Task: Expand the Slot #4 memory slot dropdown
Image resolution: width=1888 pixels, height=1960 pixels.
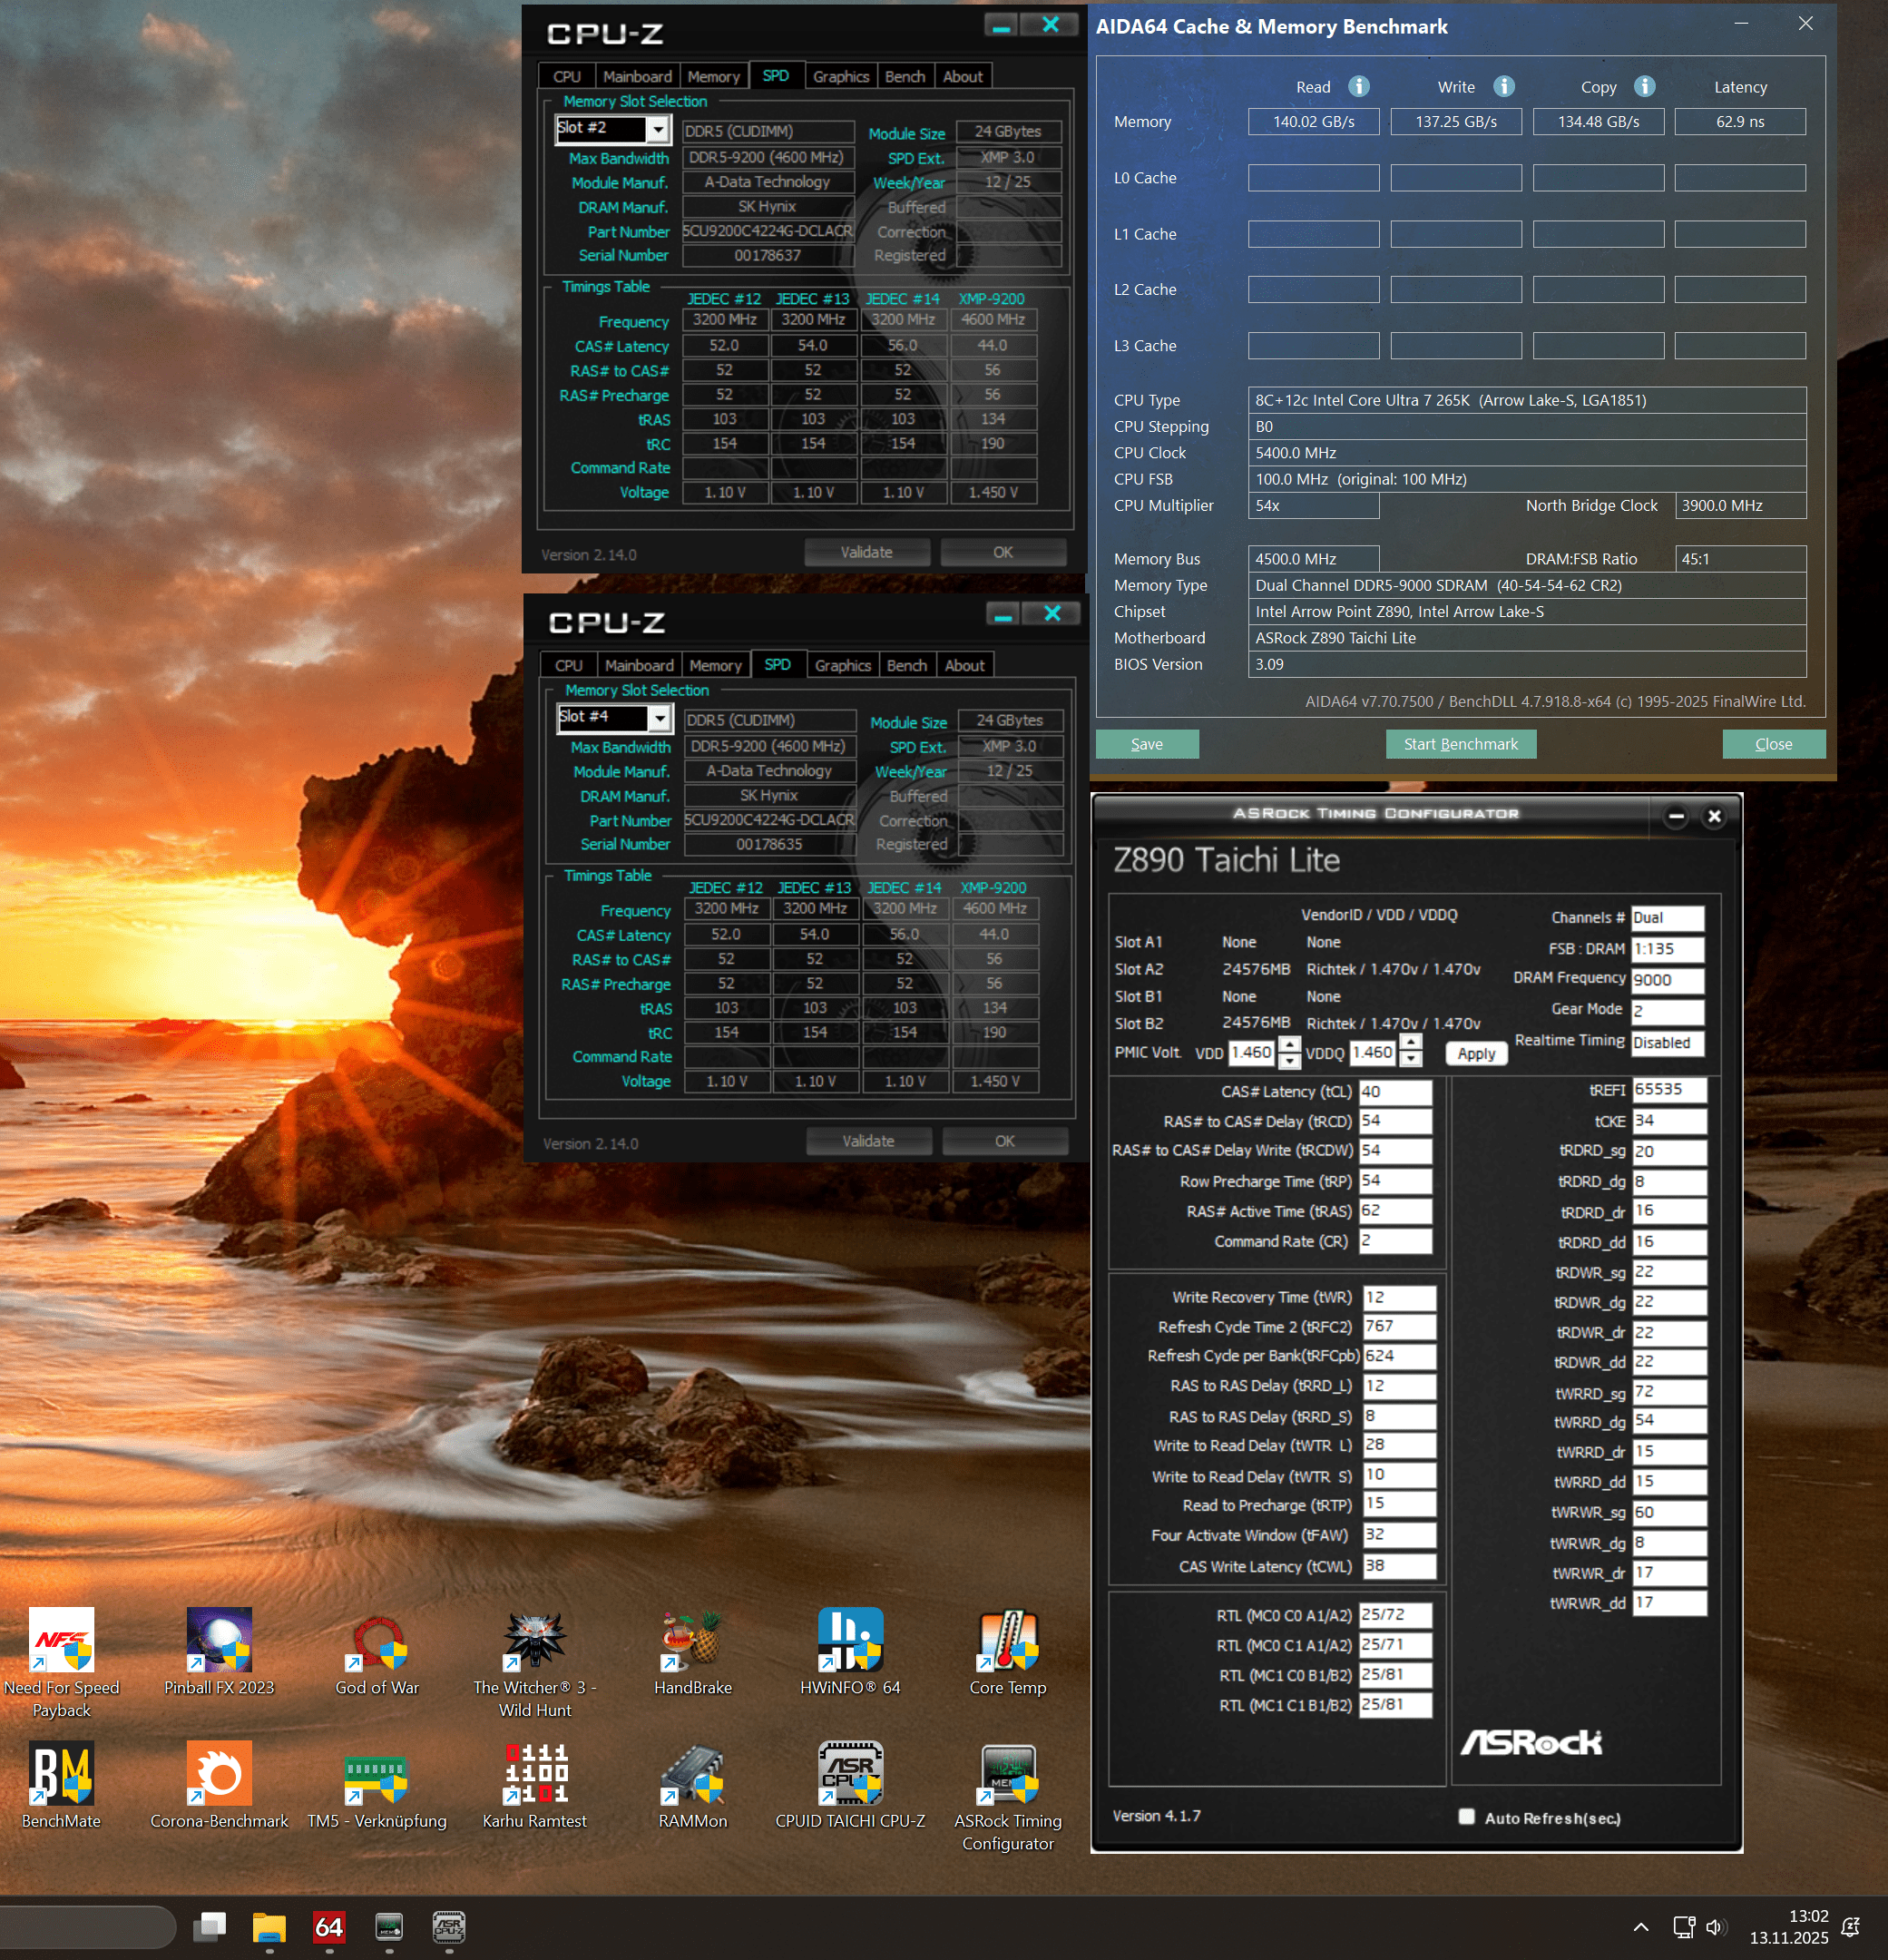Action: pyautogui.click(x=659, y=718)
